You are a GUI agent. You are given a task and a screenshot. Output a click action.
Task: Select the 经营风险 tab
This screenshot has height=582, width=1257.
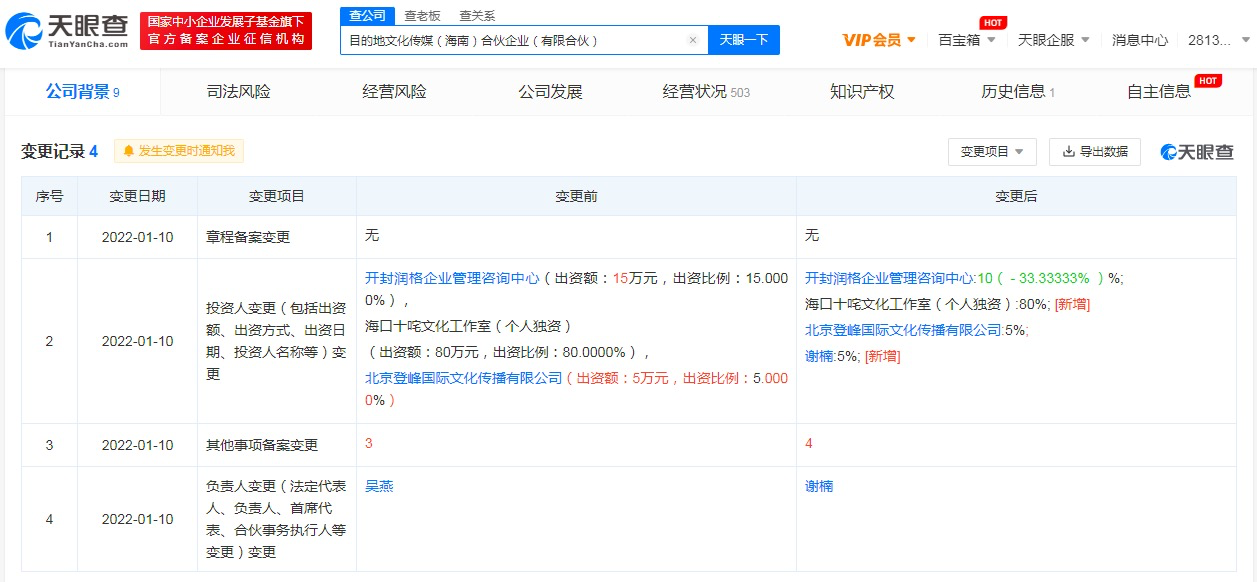[394, 92]
